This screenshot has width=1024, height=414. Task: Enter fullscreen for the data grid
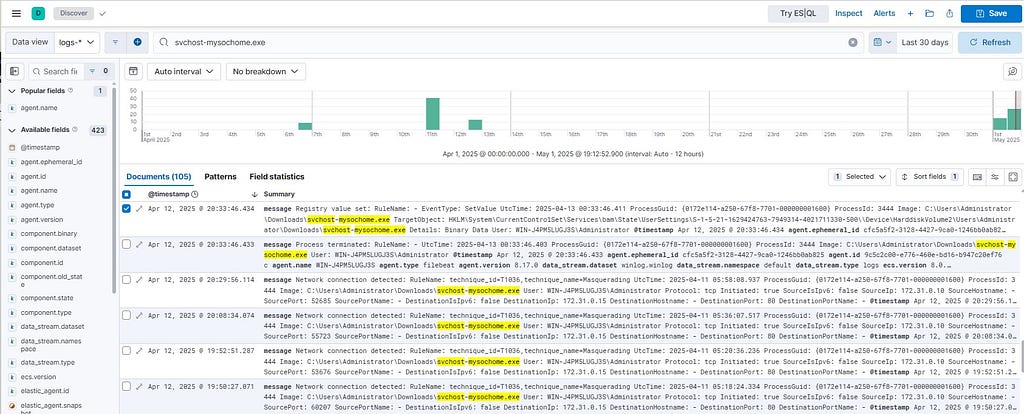click(x=1013, y=176)
